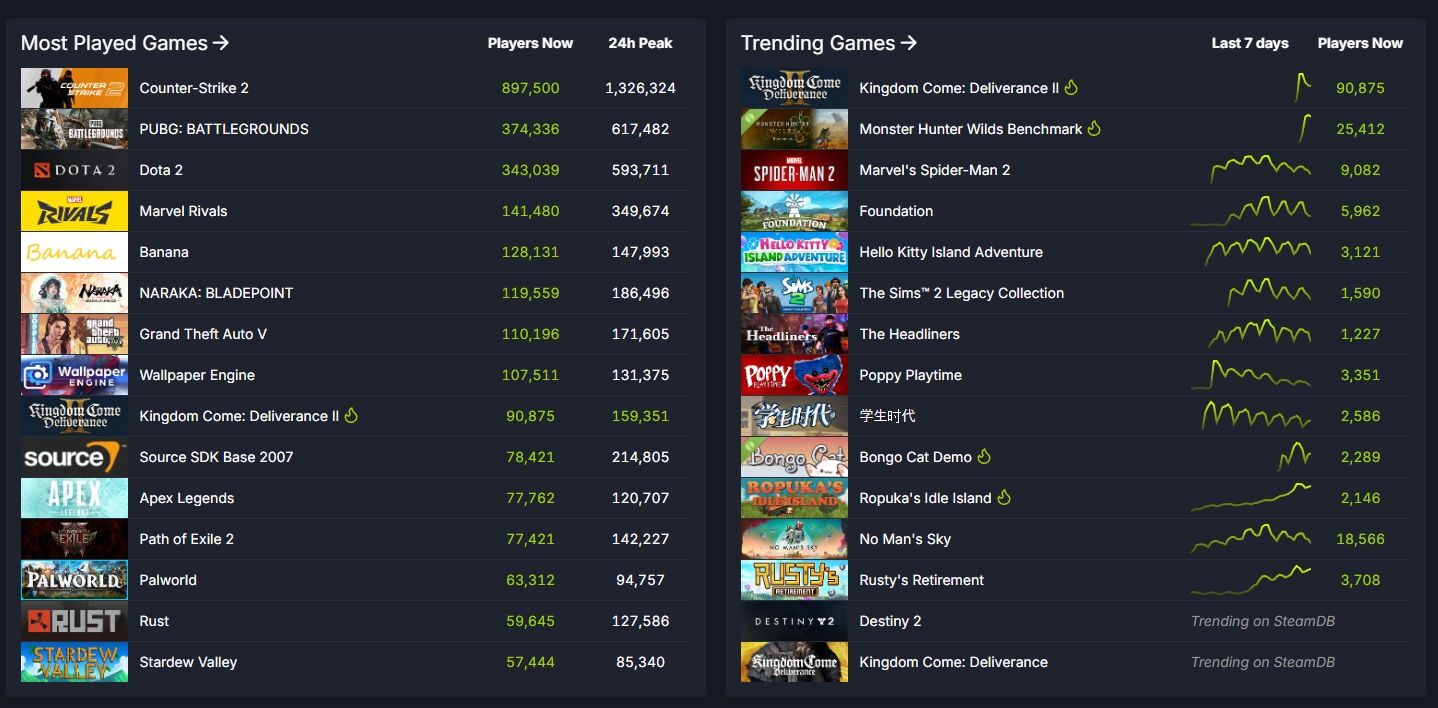This screenshot has height=708, width=1438.
Task: Click the sparkline chart for Marvel's Spider-Man 2
Action: pos(1260,169)
